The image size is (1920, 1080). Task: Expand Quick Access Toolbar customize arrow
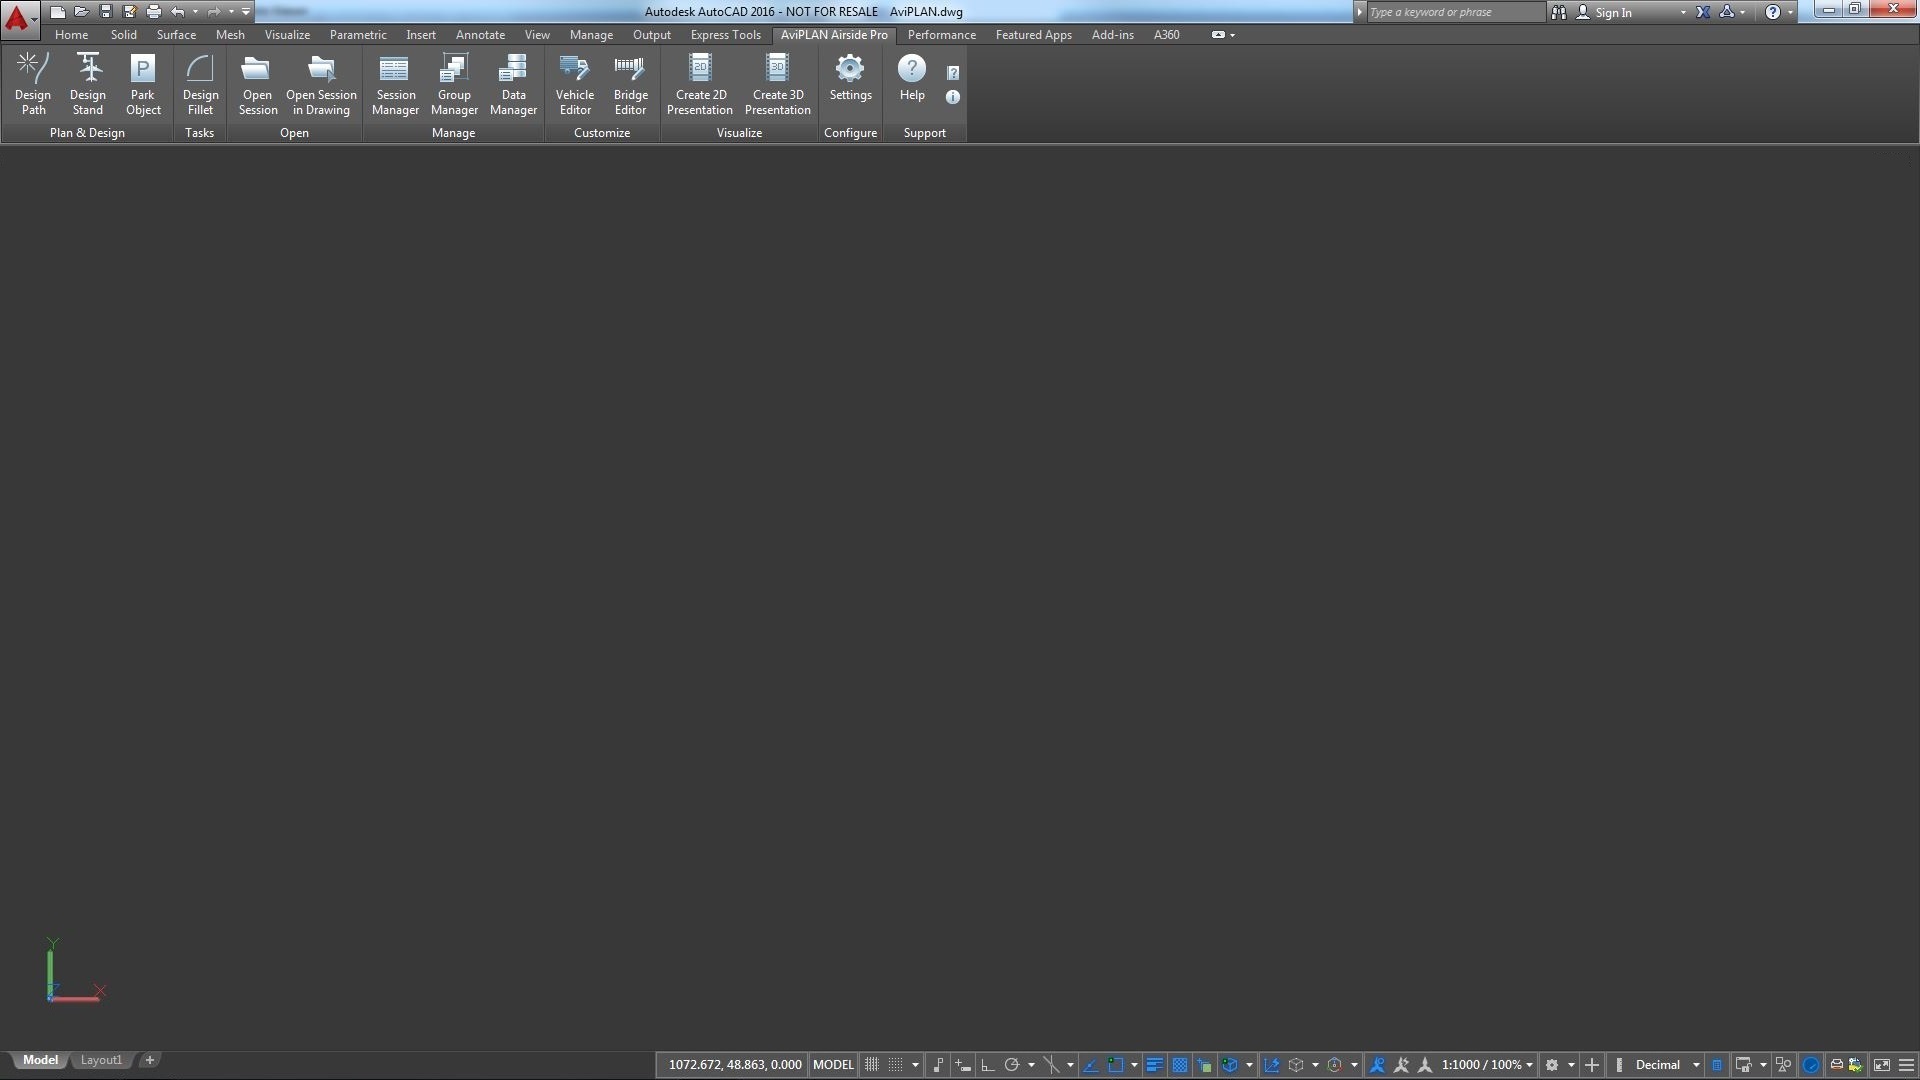(246, 12)
